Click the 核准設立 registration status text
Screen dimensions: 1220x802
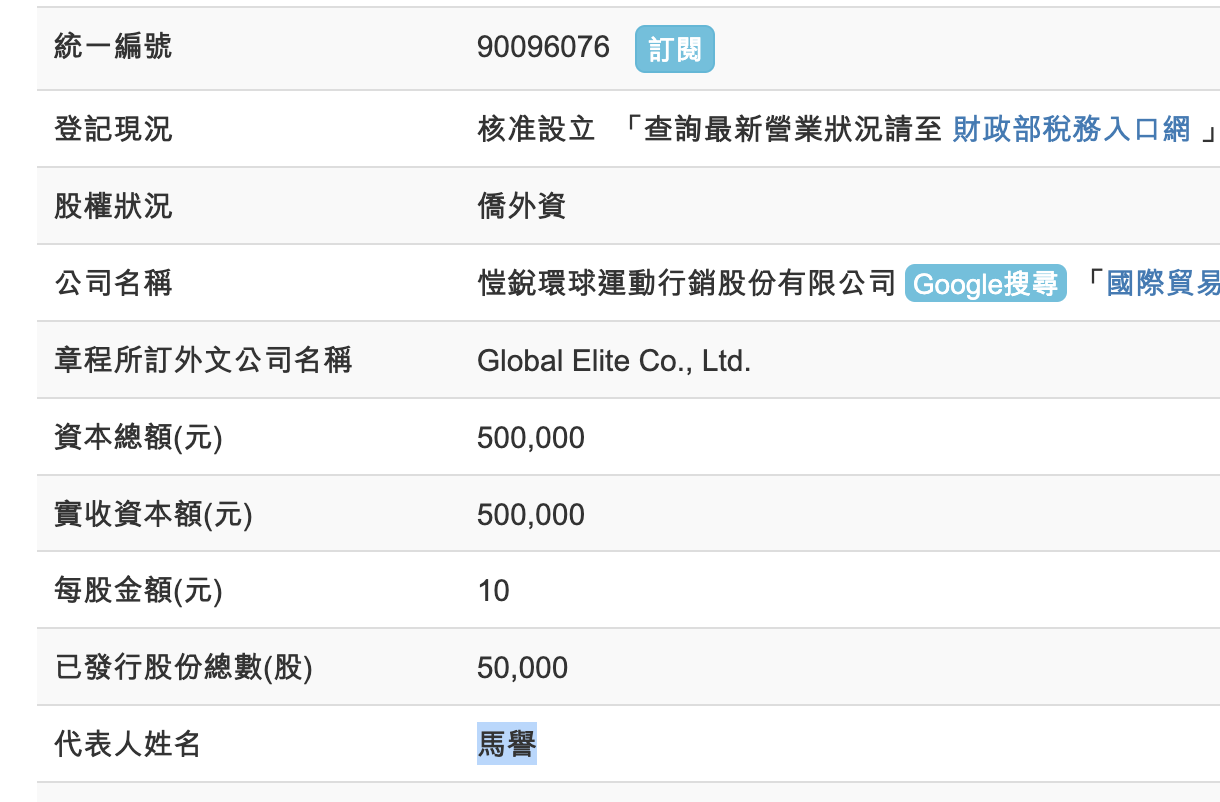pos(536,129)
